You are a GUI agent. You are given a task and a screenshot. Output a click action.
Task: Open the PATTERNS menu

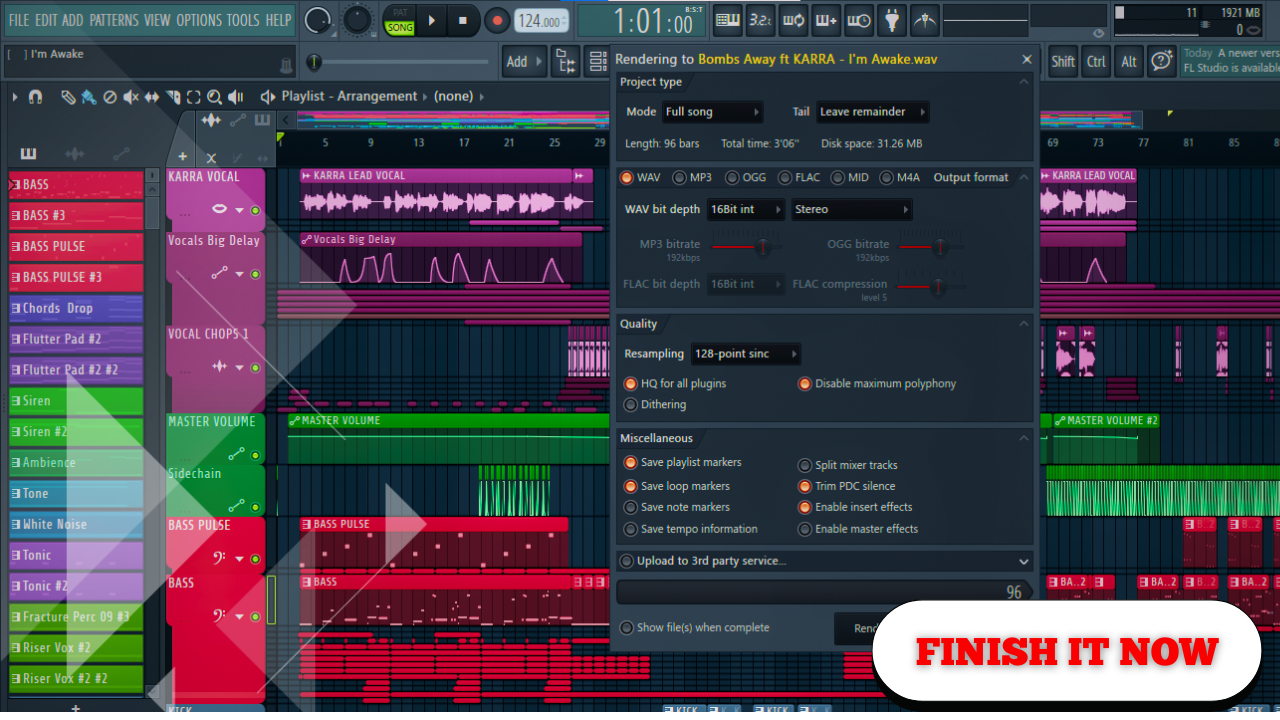point(113,20)
